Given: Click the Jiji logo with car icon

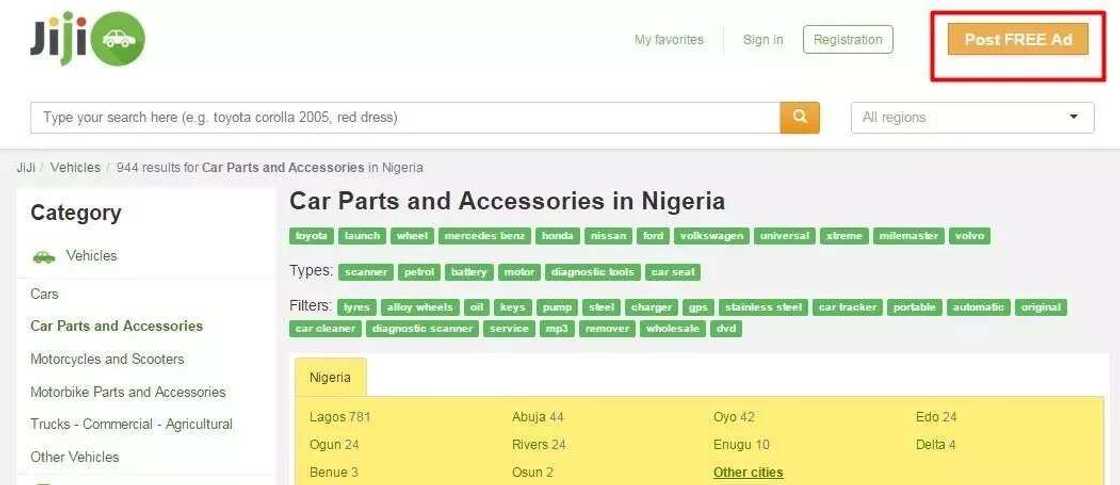Looking at the screenshot, I should [88, 40].
